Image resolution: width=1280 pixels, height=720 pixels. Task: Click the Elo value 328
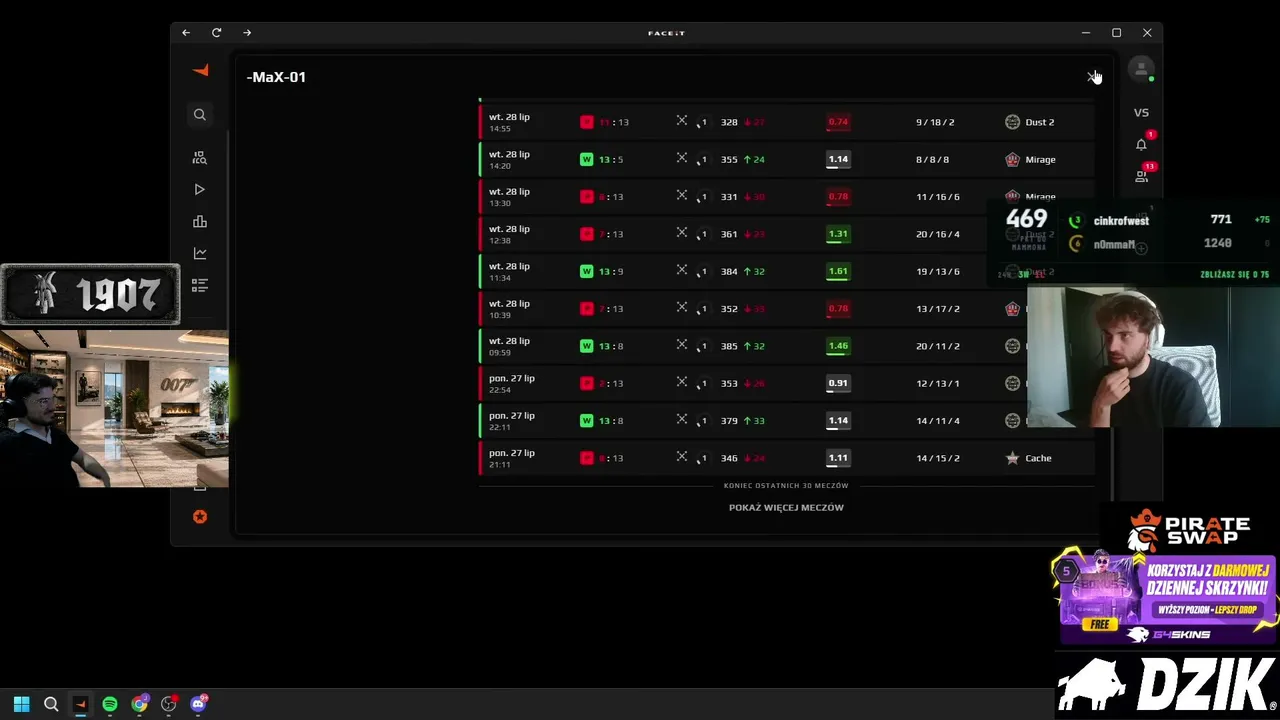[x=729, y=122]
